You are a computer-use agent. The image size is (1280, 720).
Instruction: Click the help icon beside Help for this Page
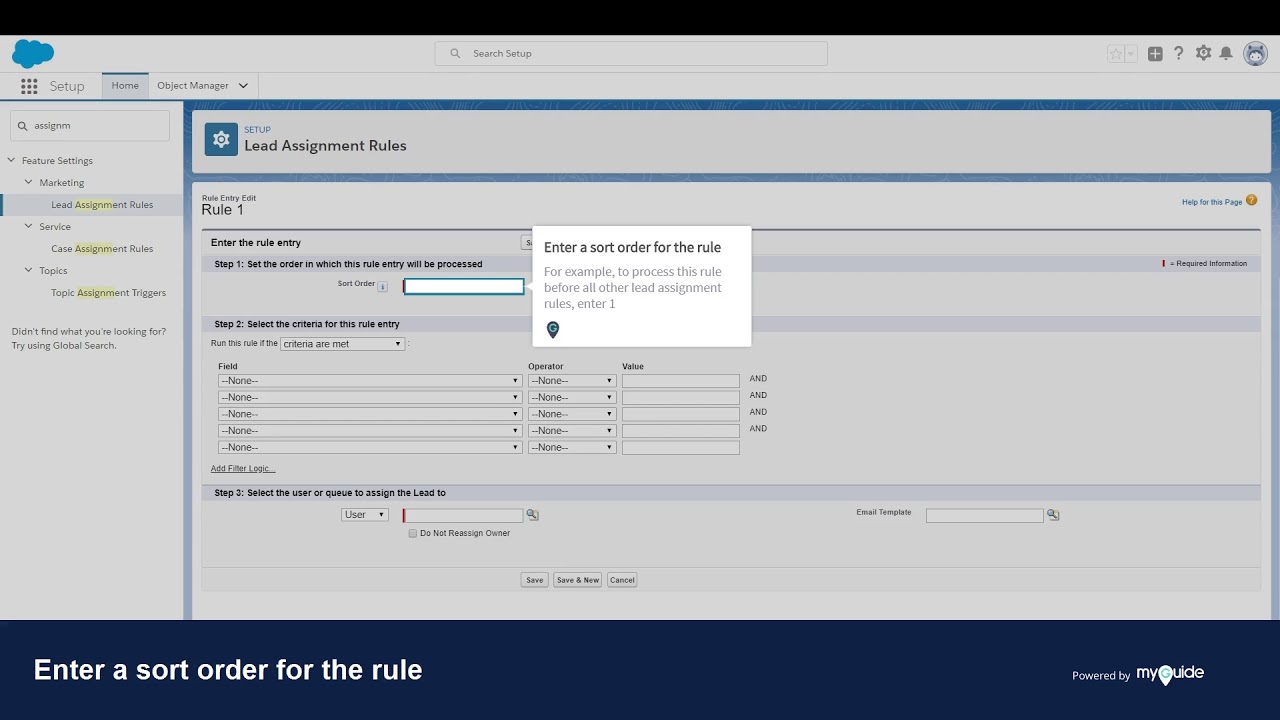pyautogui.click(x=1251, y=201)
